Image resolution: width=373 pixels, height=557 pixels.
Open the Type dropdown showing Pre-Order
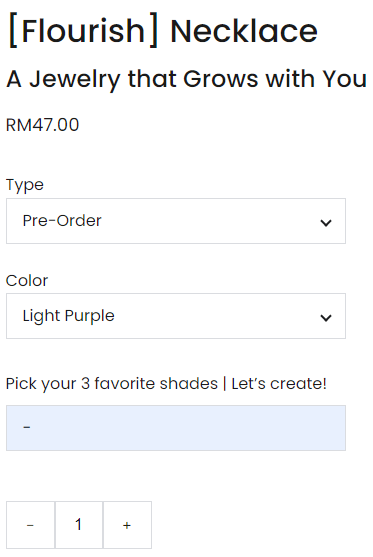coord(176,221)
